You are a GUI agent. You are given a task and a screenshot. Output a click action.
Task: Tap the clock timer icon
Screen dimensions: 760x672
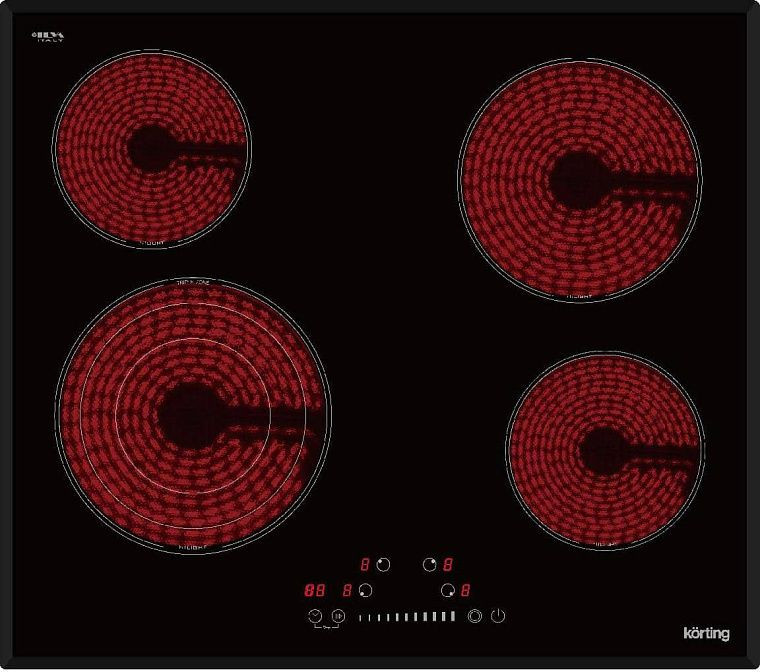[316, 616]
